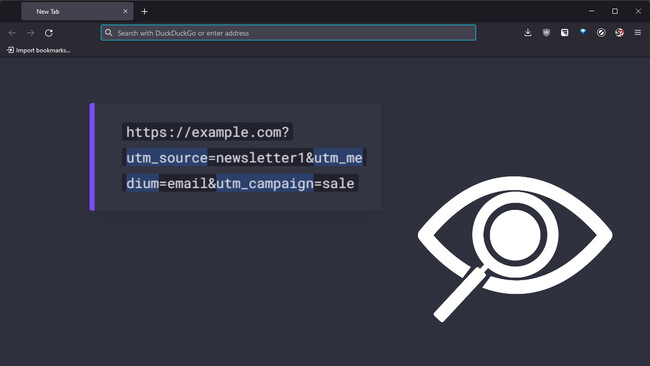Focus the DuckDuckGo search address field

pyautogui.click(x=288, y=33)
